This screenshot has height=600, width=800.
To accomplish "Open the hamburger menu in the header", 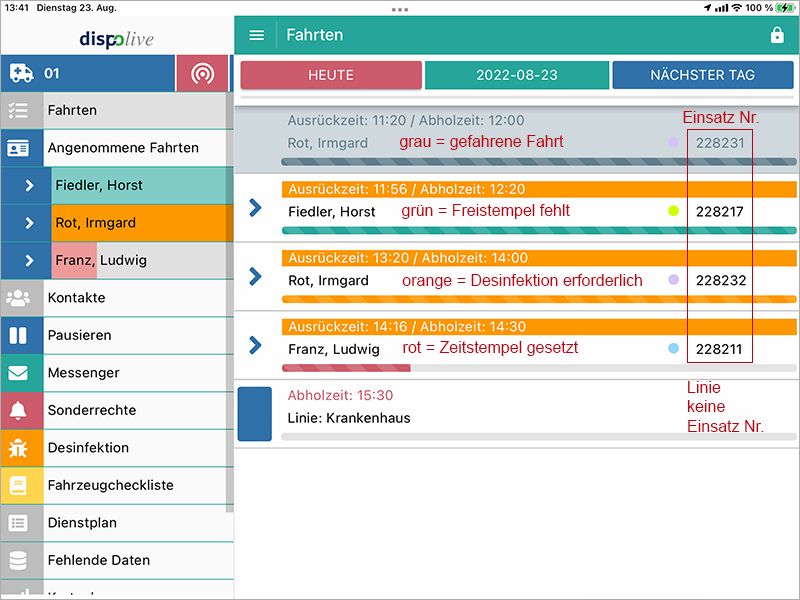I will click(x=257, y=35).
